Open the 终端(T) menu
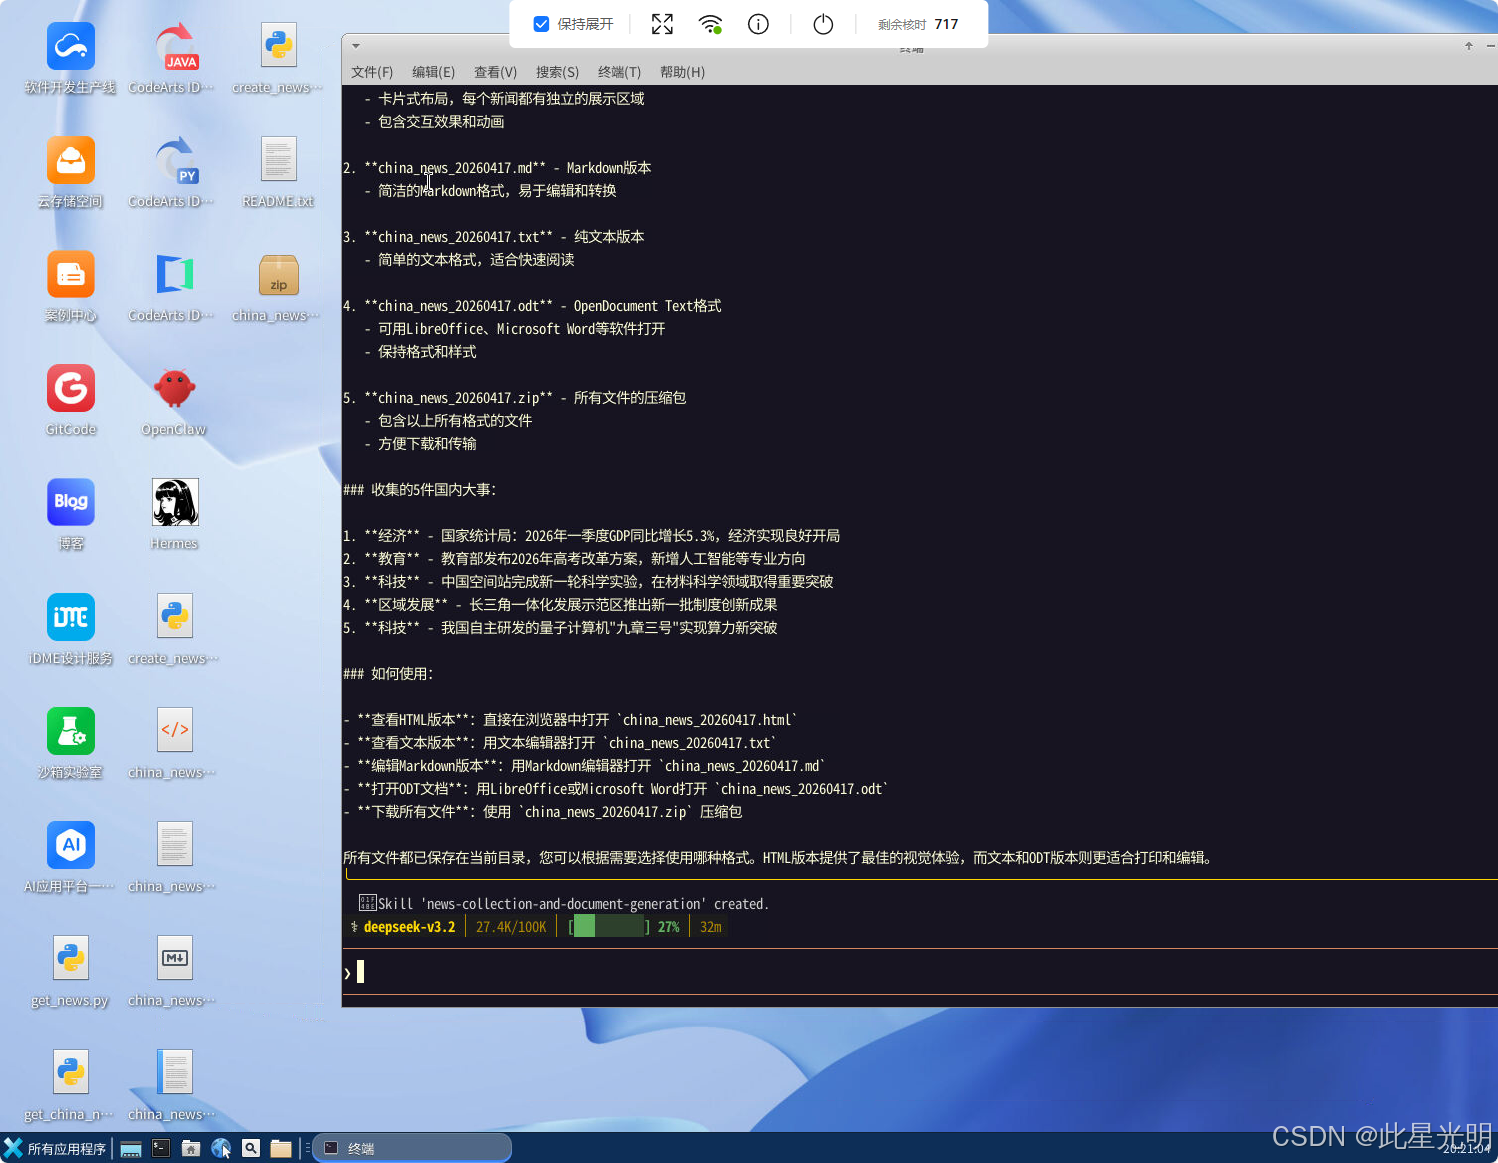 pyautogui.click(x=618, y=71)
